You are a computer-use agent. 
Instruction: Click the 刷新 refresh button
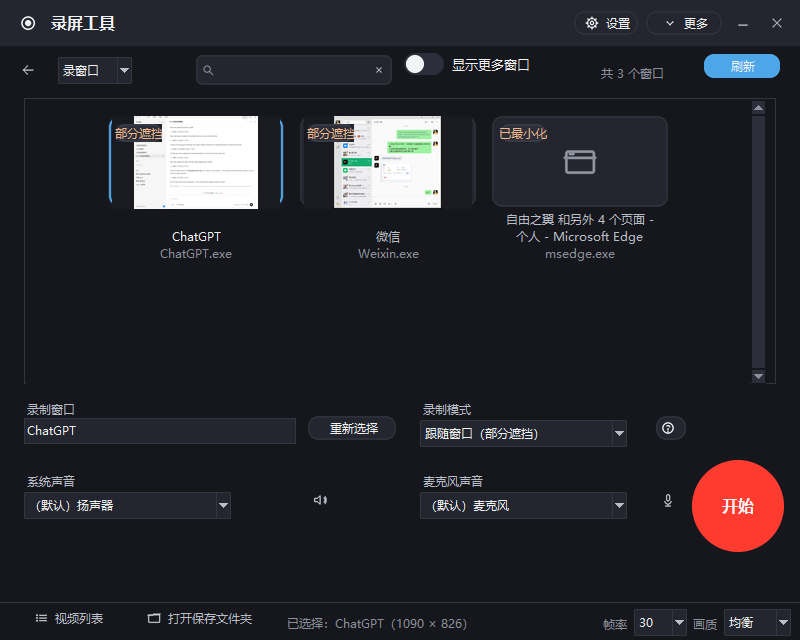click(742, 66)
